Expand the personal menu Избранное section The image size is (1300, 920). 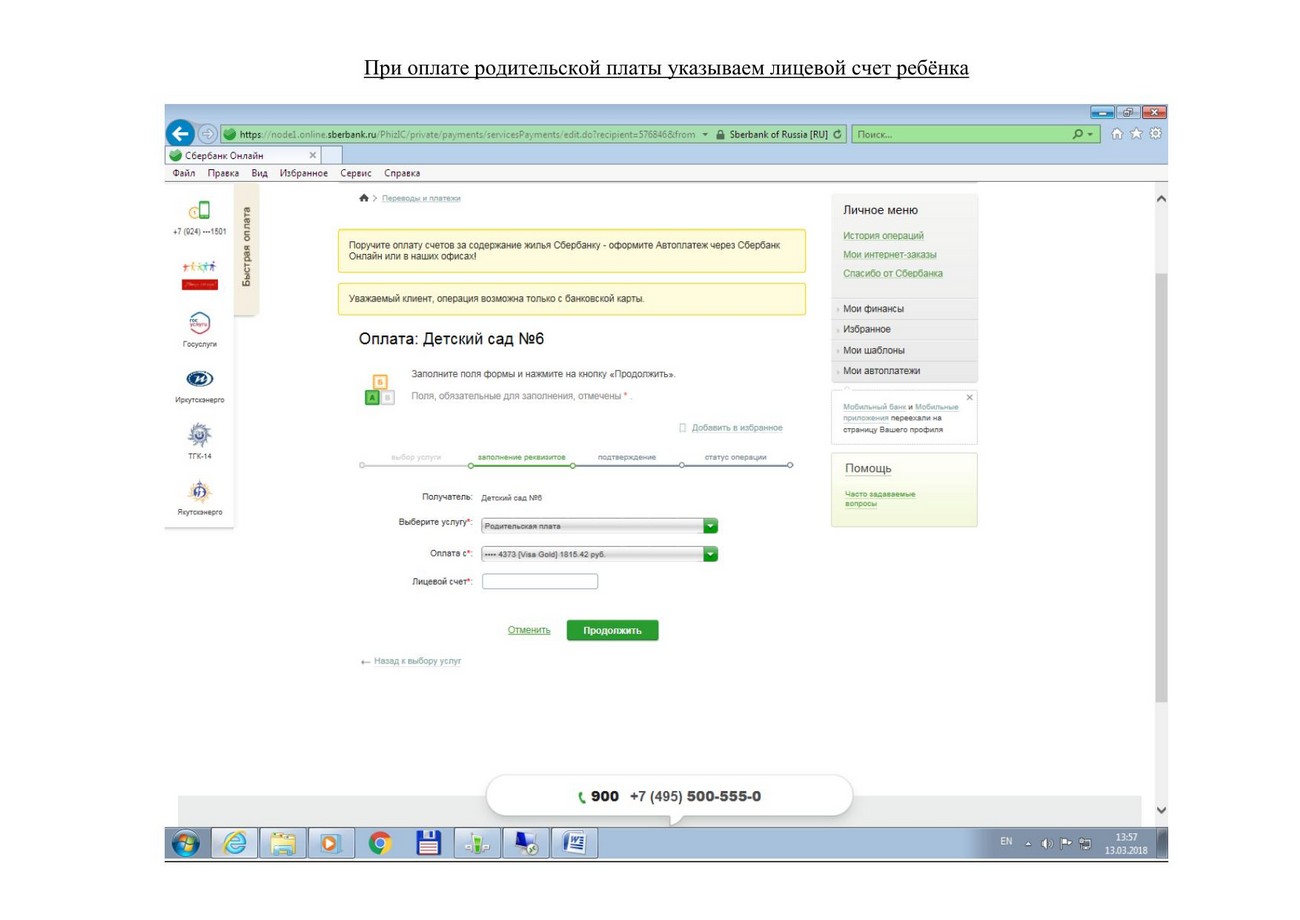(904, 329)
